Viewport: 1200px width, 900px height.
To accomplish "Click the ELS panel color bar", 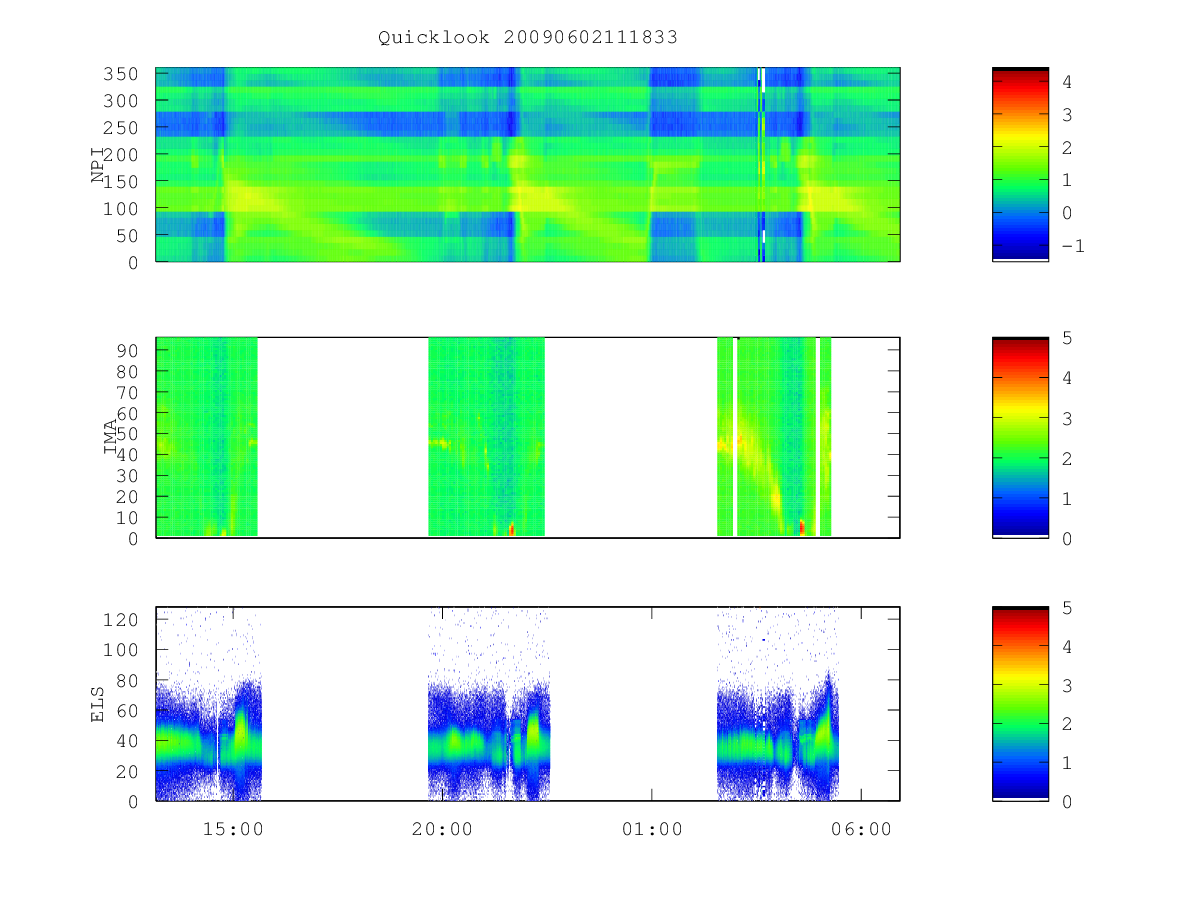I will pos(1020,703).
